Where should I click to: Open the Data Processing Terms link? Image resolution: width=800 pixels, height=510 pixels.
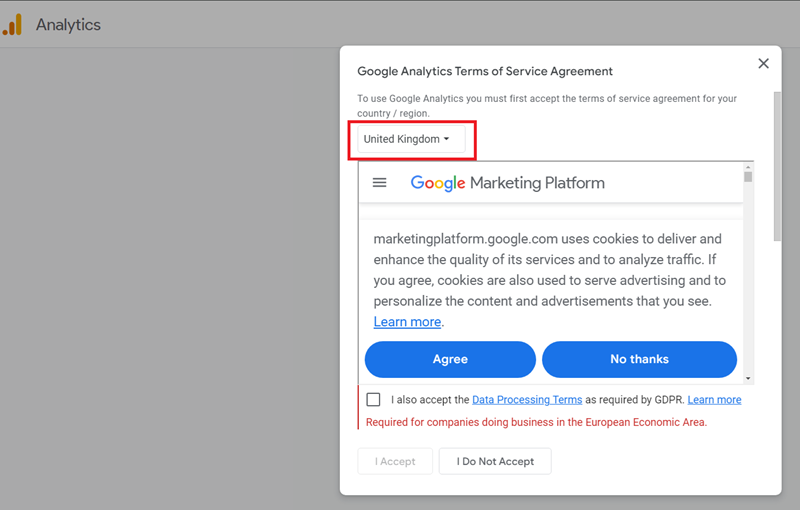(527, 400)
